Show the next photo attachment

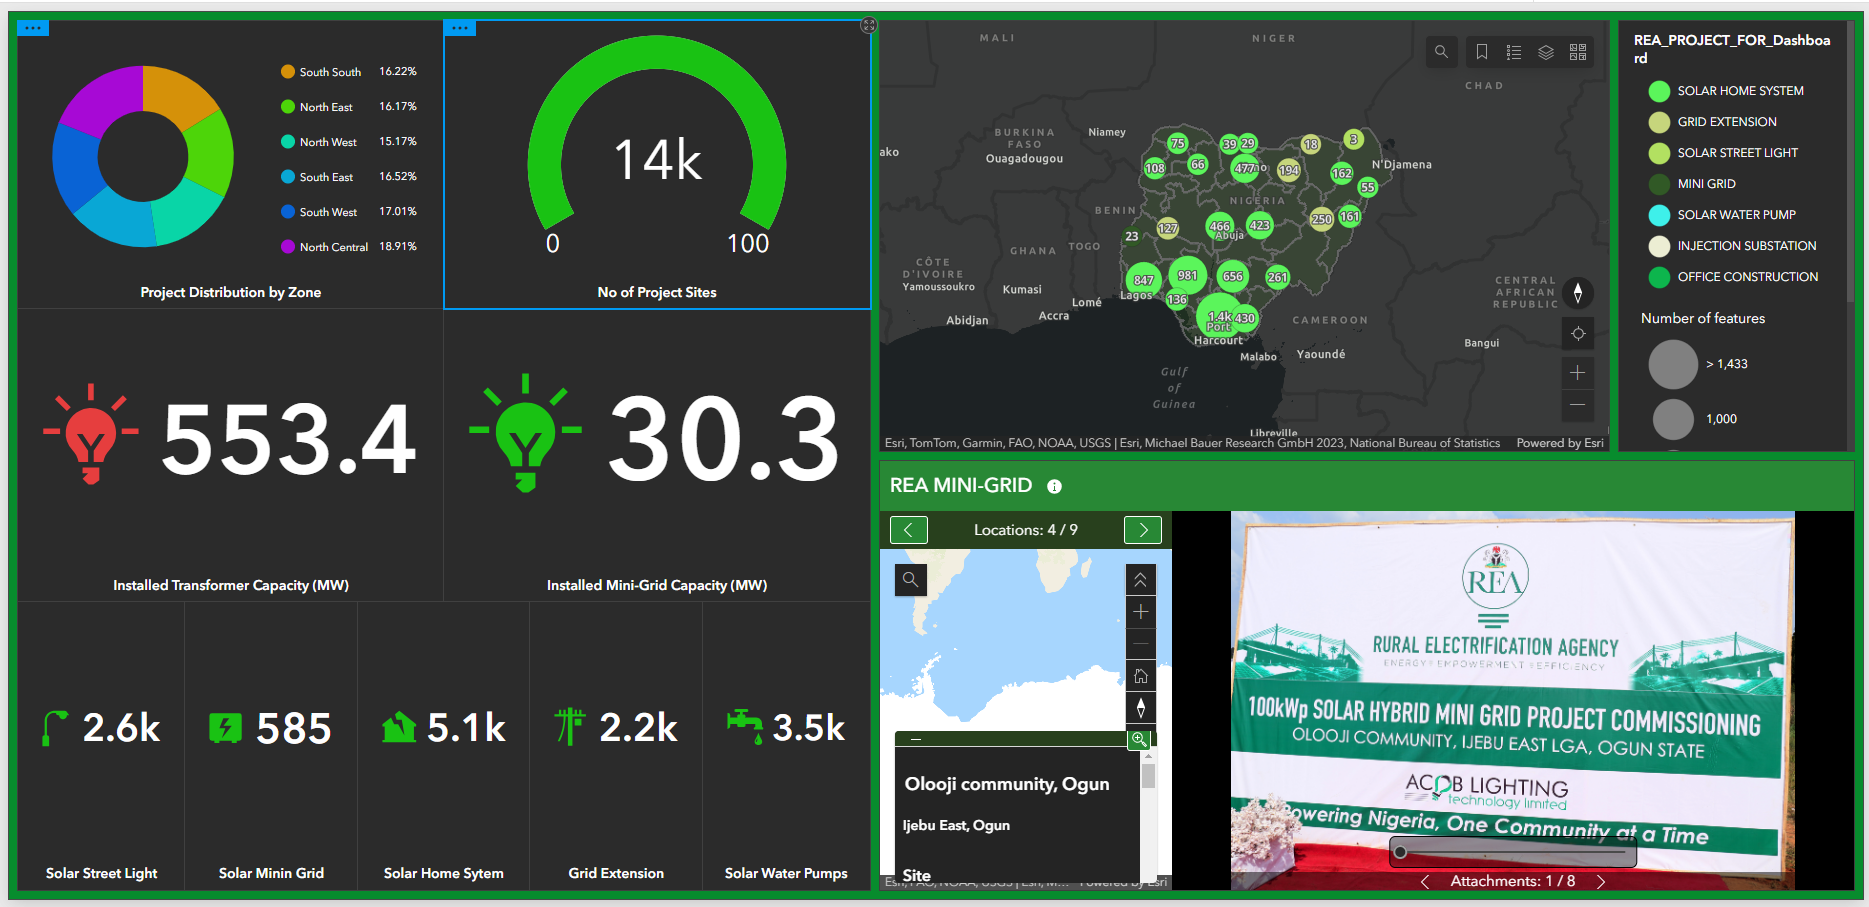tap(1601, 881)
